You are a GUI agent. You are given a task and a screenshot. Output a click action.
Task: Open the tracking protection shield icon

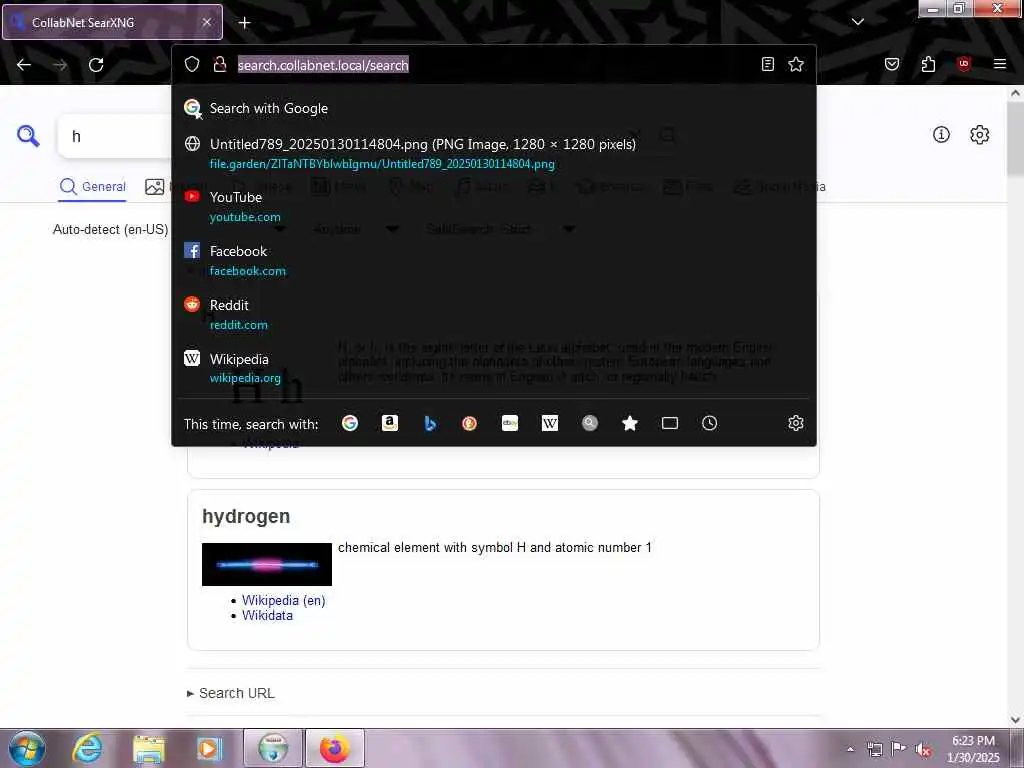(191, 64)
